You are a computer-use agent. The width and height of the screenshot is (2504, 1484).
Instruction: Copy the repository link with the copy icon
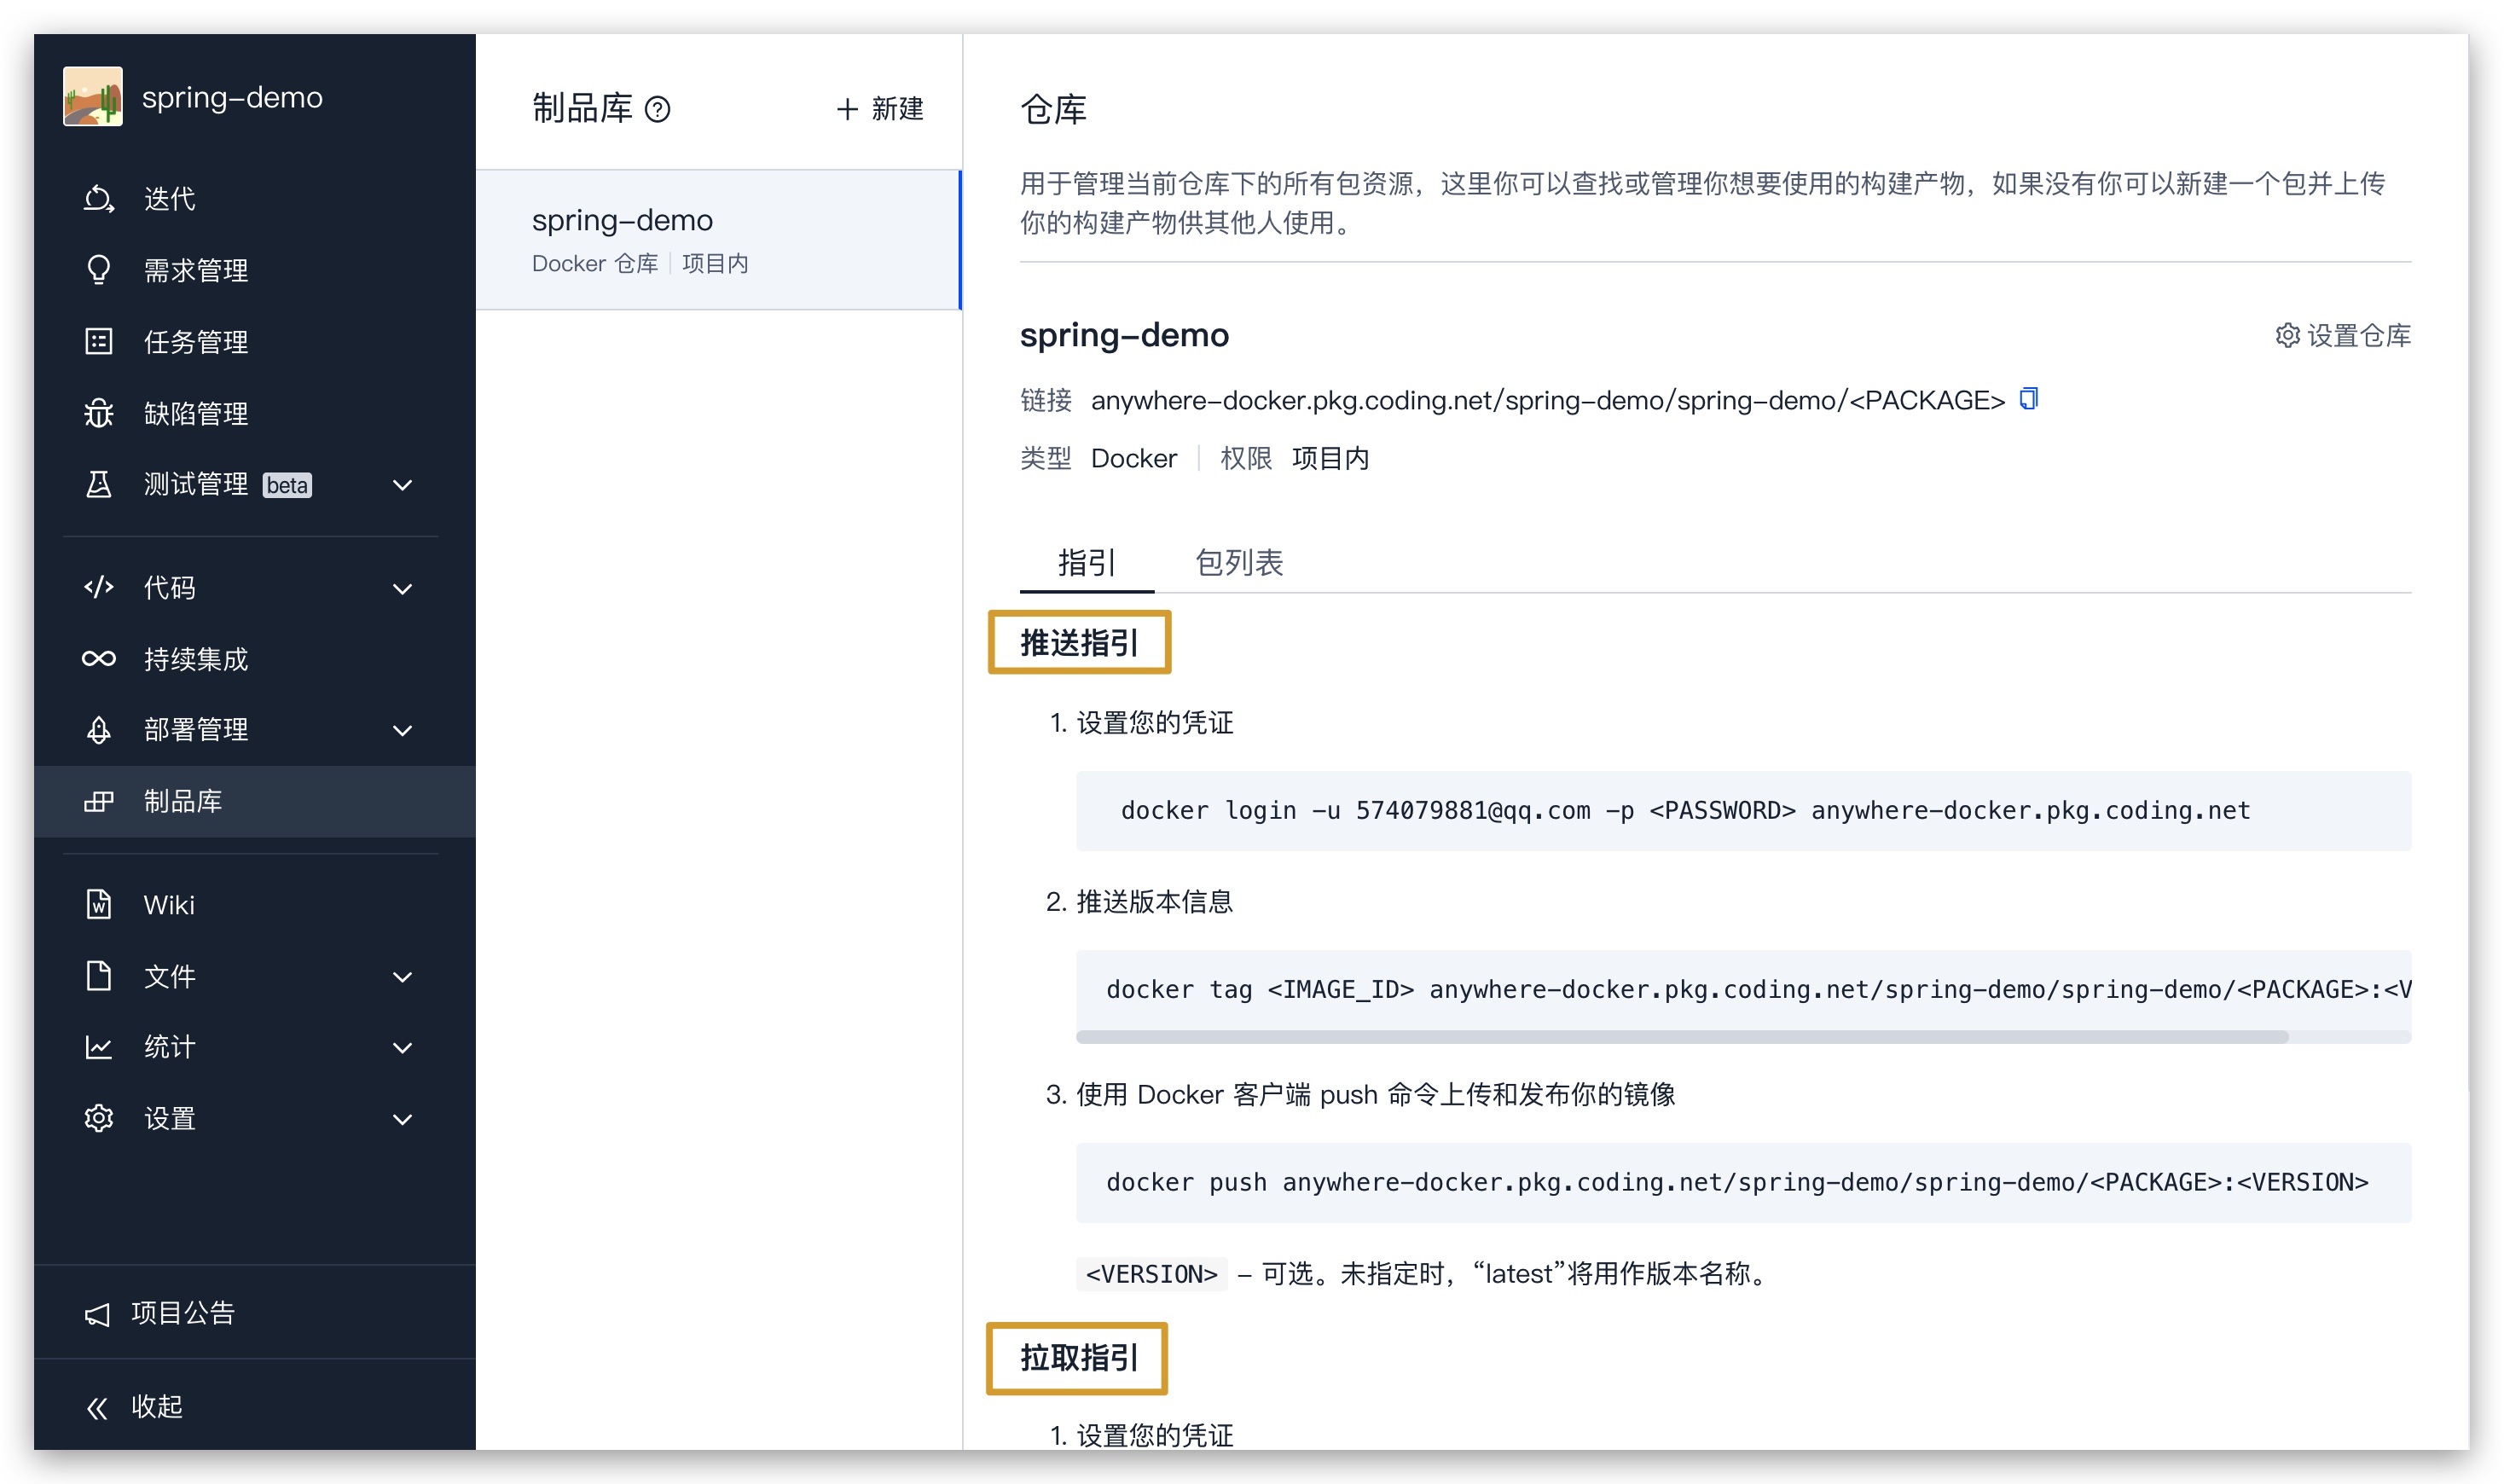tap(2028, 399)
